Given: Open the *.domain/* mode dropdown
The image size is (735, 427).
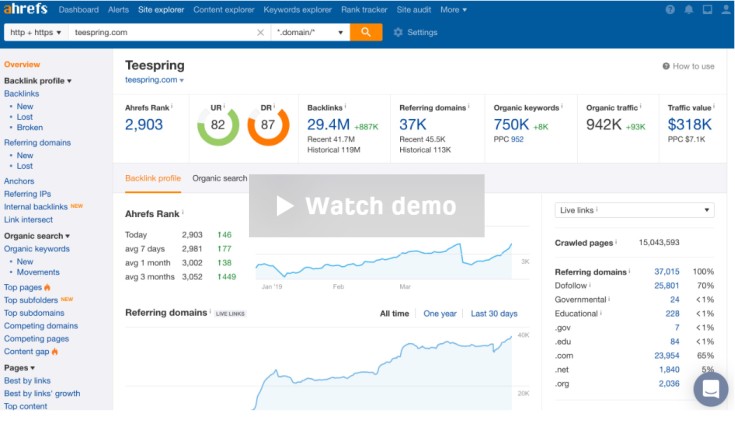Looking at the screenshot, I should pyautogui.click(x=311, y=32).
